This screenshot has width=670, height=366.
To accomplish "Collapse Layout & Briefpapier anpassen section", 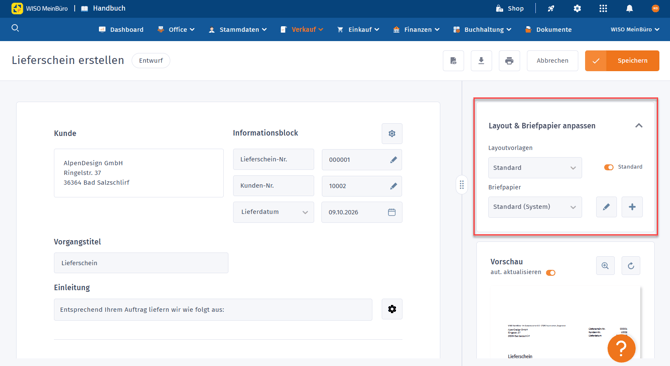I will (638, 126).
